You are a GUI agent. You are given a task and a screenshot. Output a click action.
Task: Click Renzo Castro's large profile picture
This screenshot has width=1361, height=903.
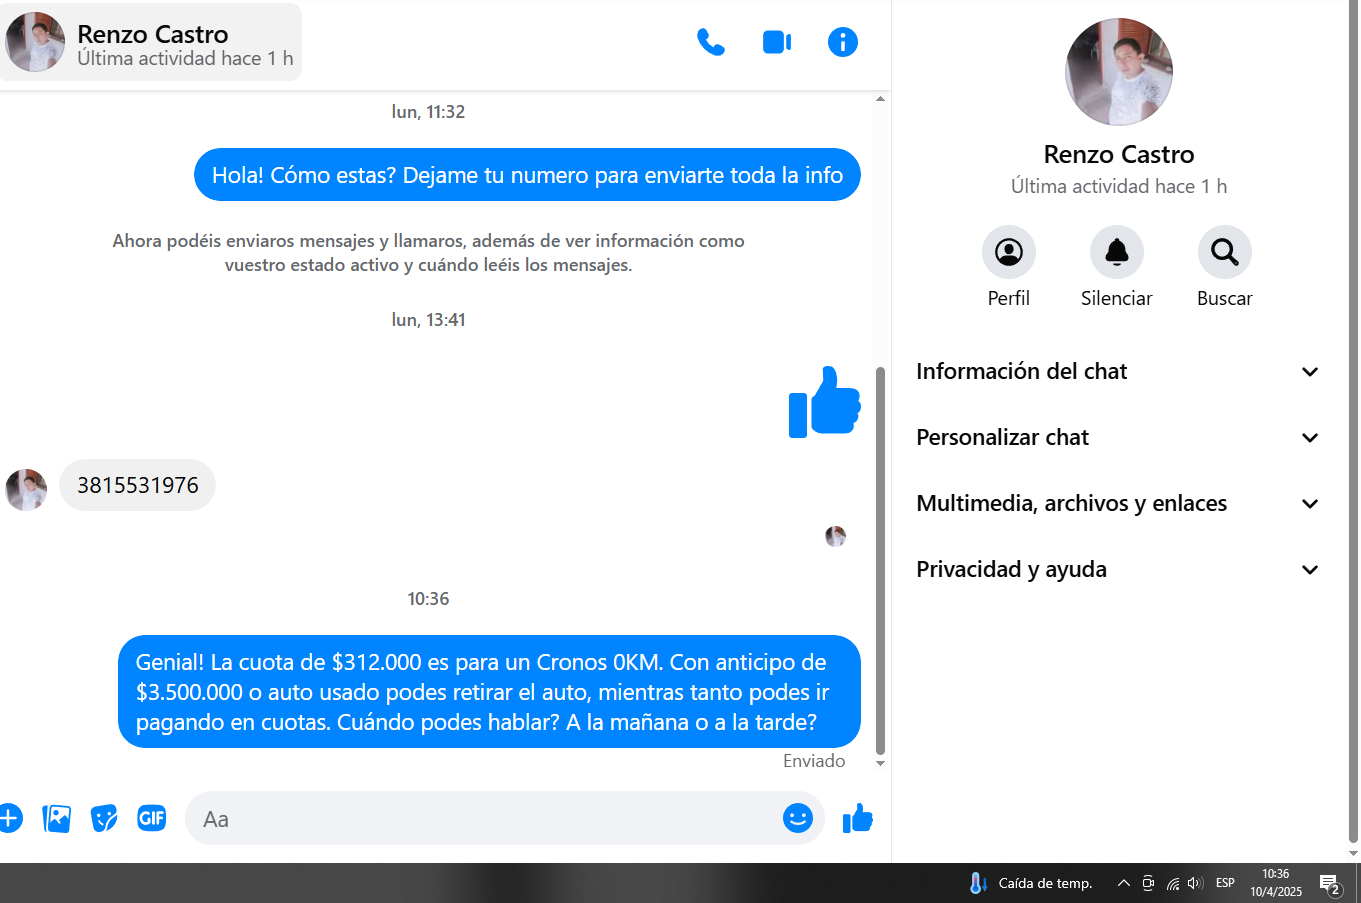point(1118,72)
